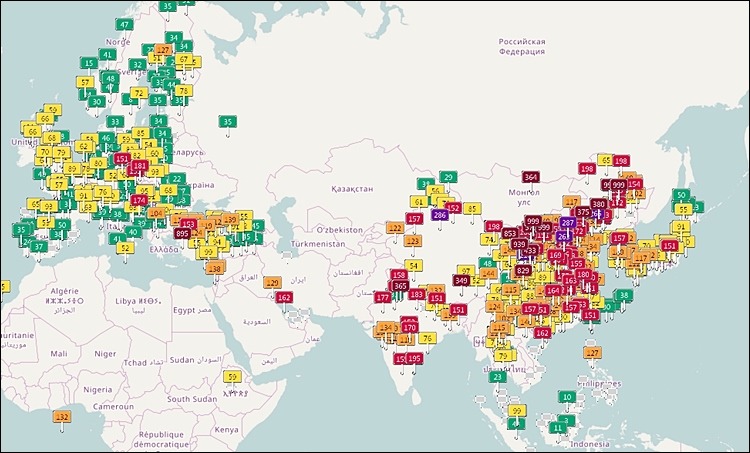Open the red 181 marker in Poland
This screenshot has height=453, width=750.
pyautogui.click(x=140, y=166)
